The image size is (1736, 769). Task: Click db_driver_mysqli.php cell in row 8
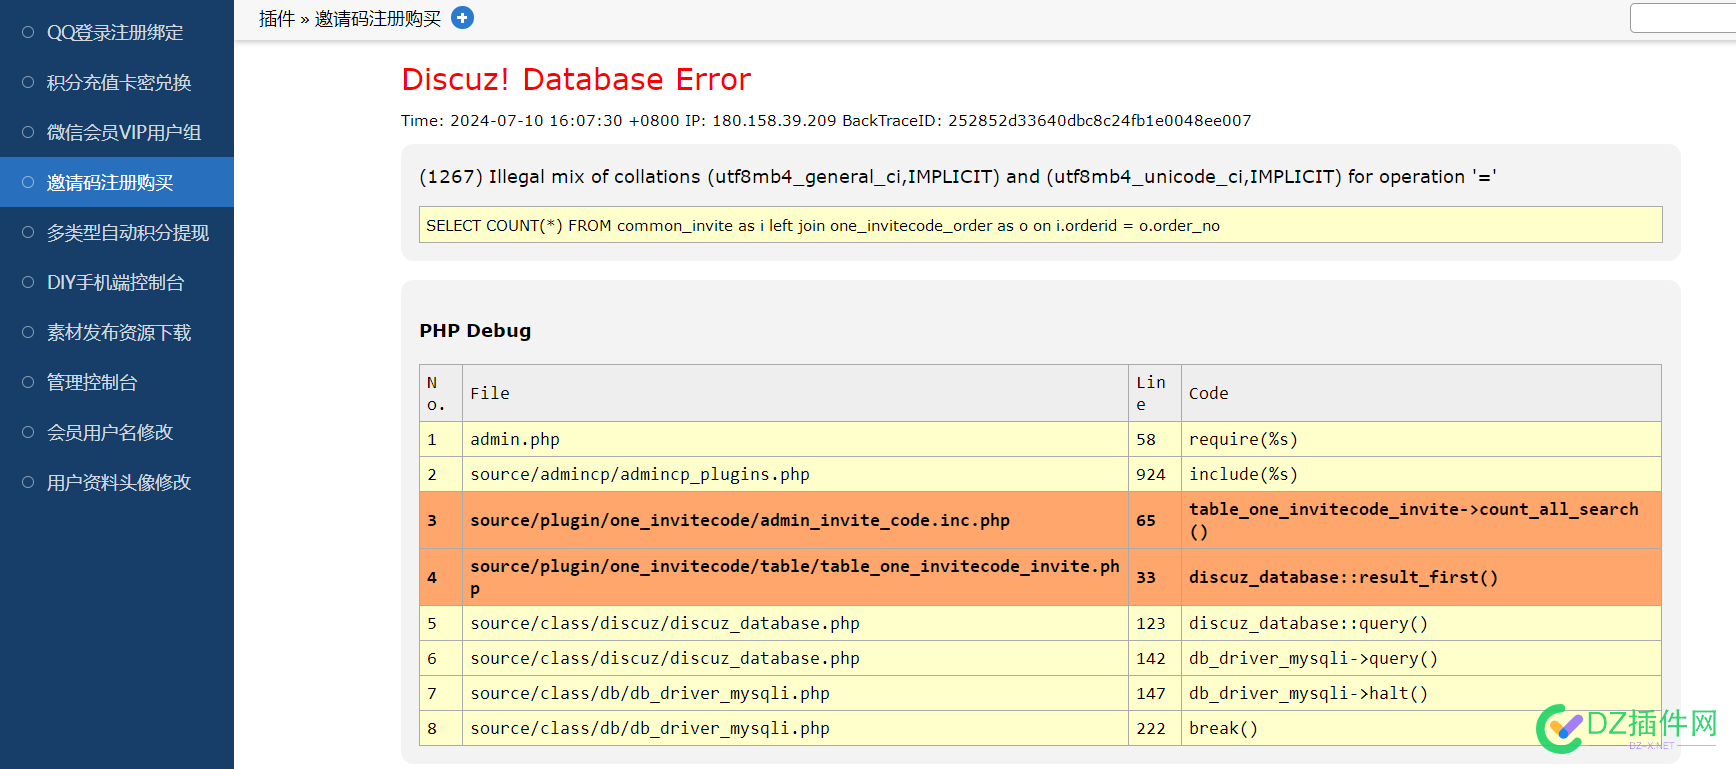click(x=795, y=728)
